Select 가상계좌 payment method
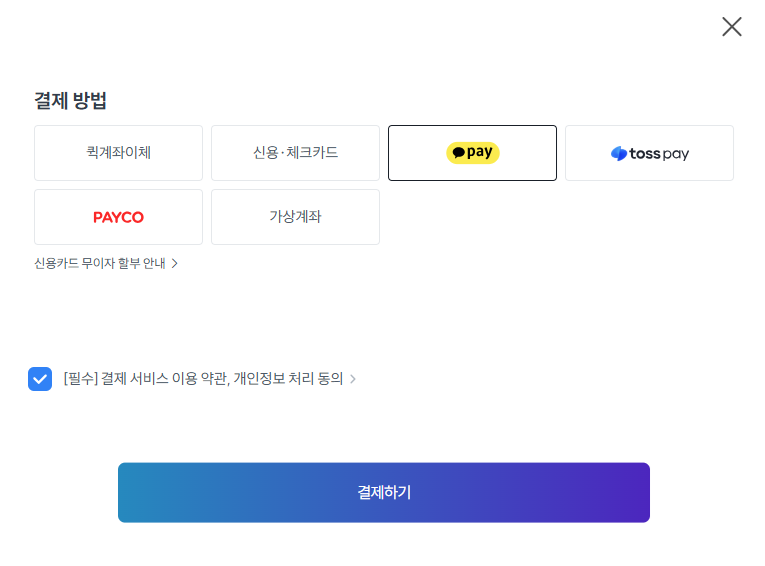 (295, 217)
